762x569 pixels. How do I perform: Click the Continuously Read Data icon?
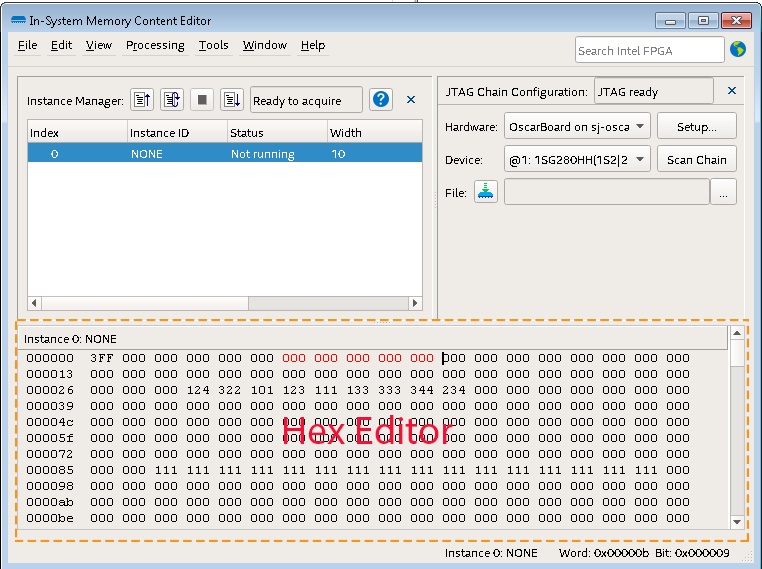click(x=172, y=100)
